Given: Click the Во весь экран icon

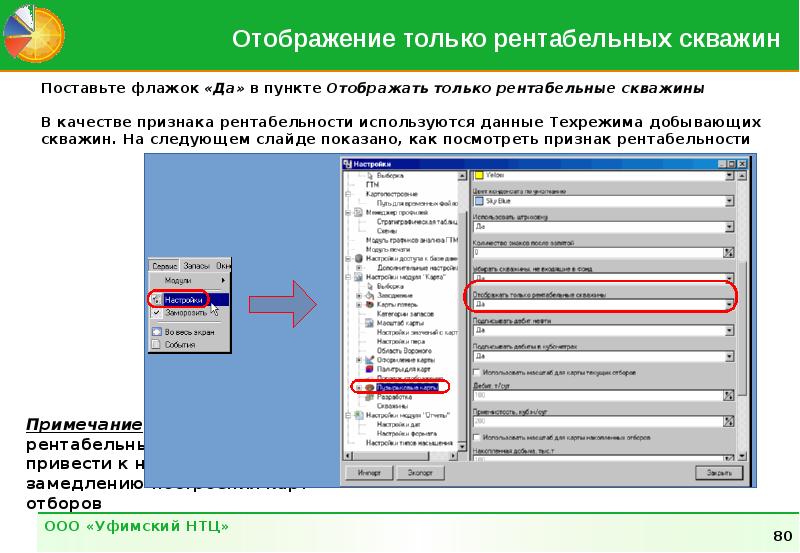Looking at the screenshot, I should point(156,331).
